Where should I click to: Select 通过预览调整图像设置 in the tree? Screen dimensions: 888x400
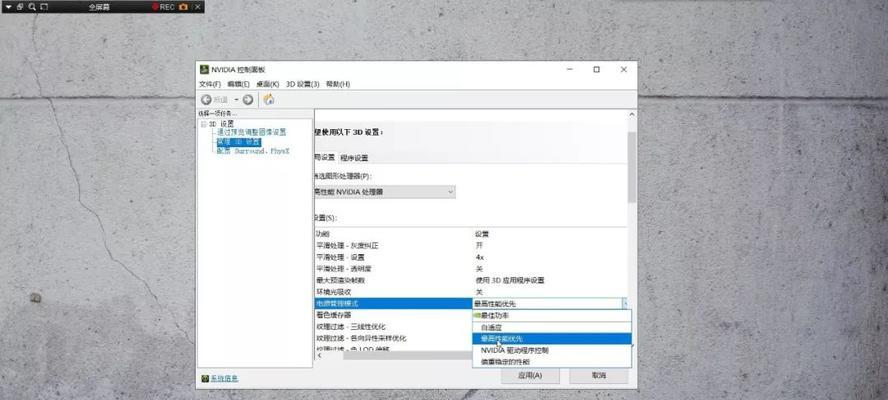251,132
